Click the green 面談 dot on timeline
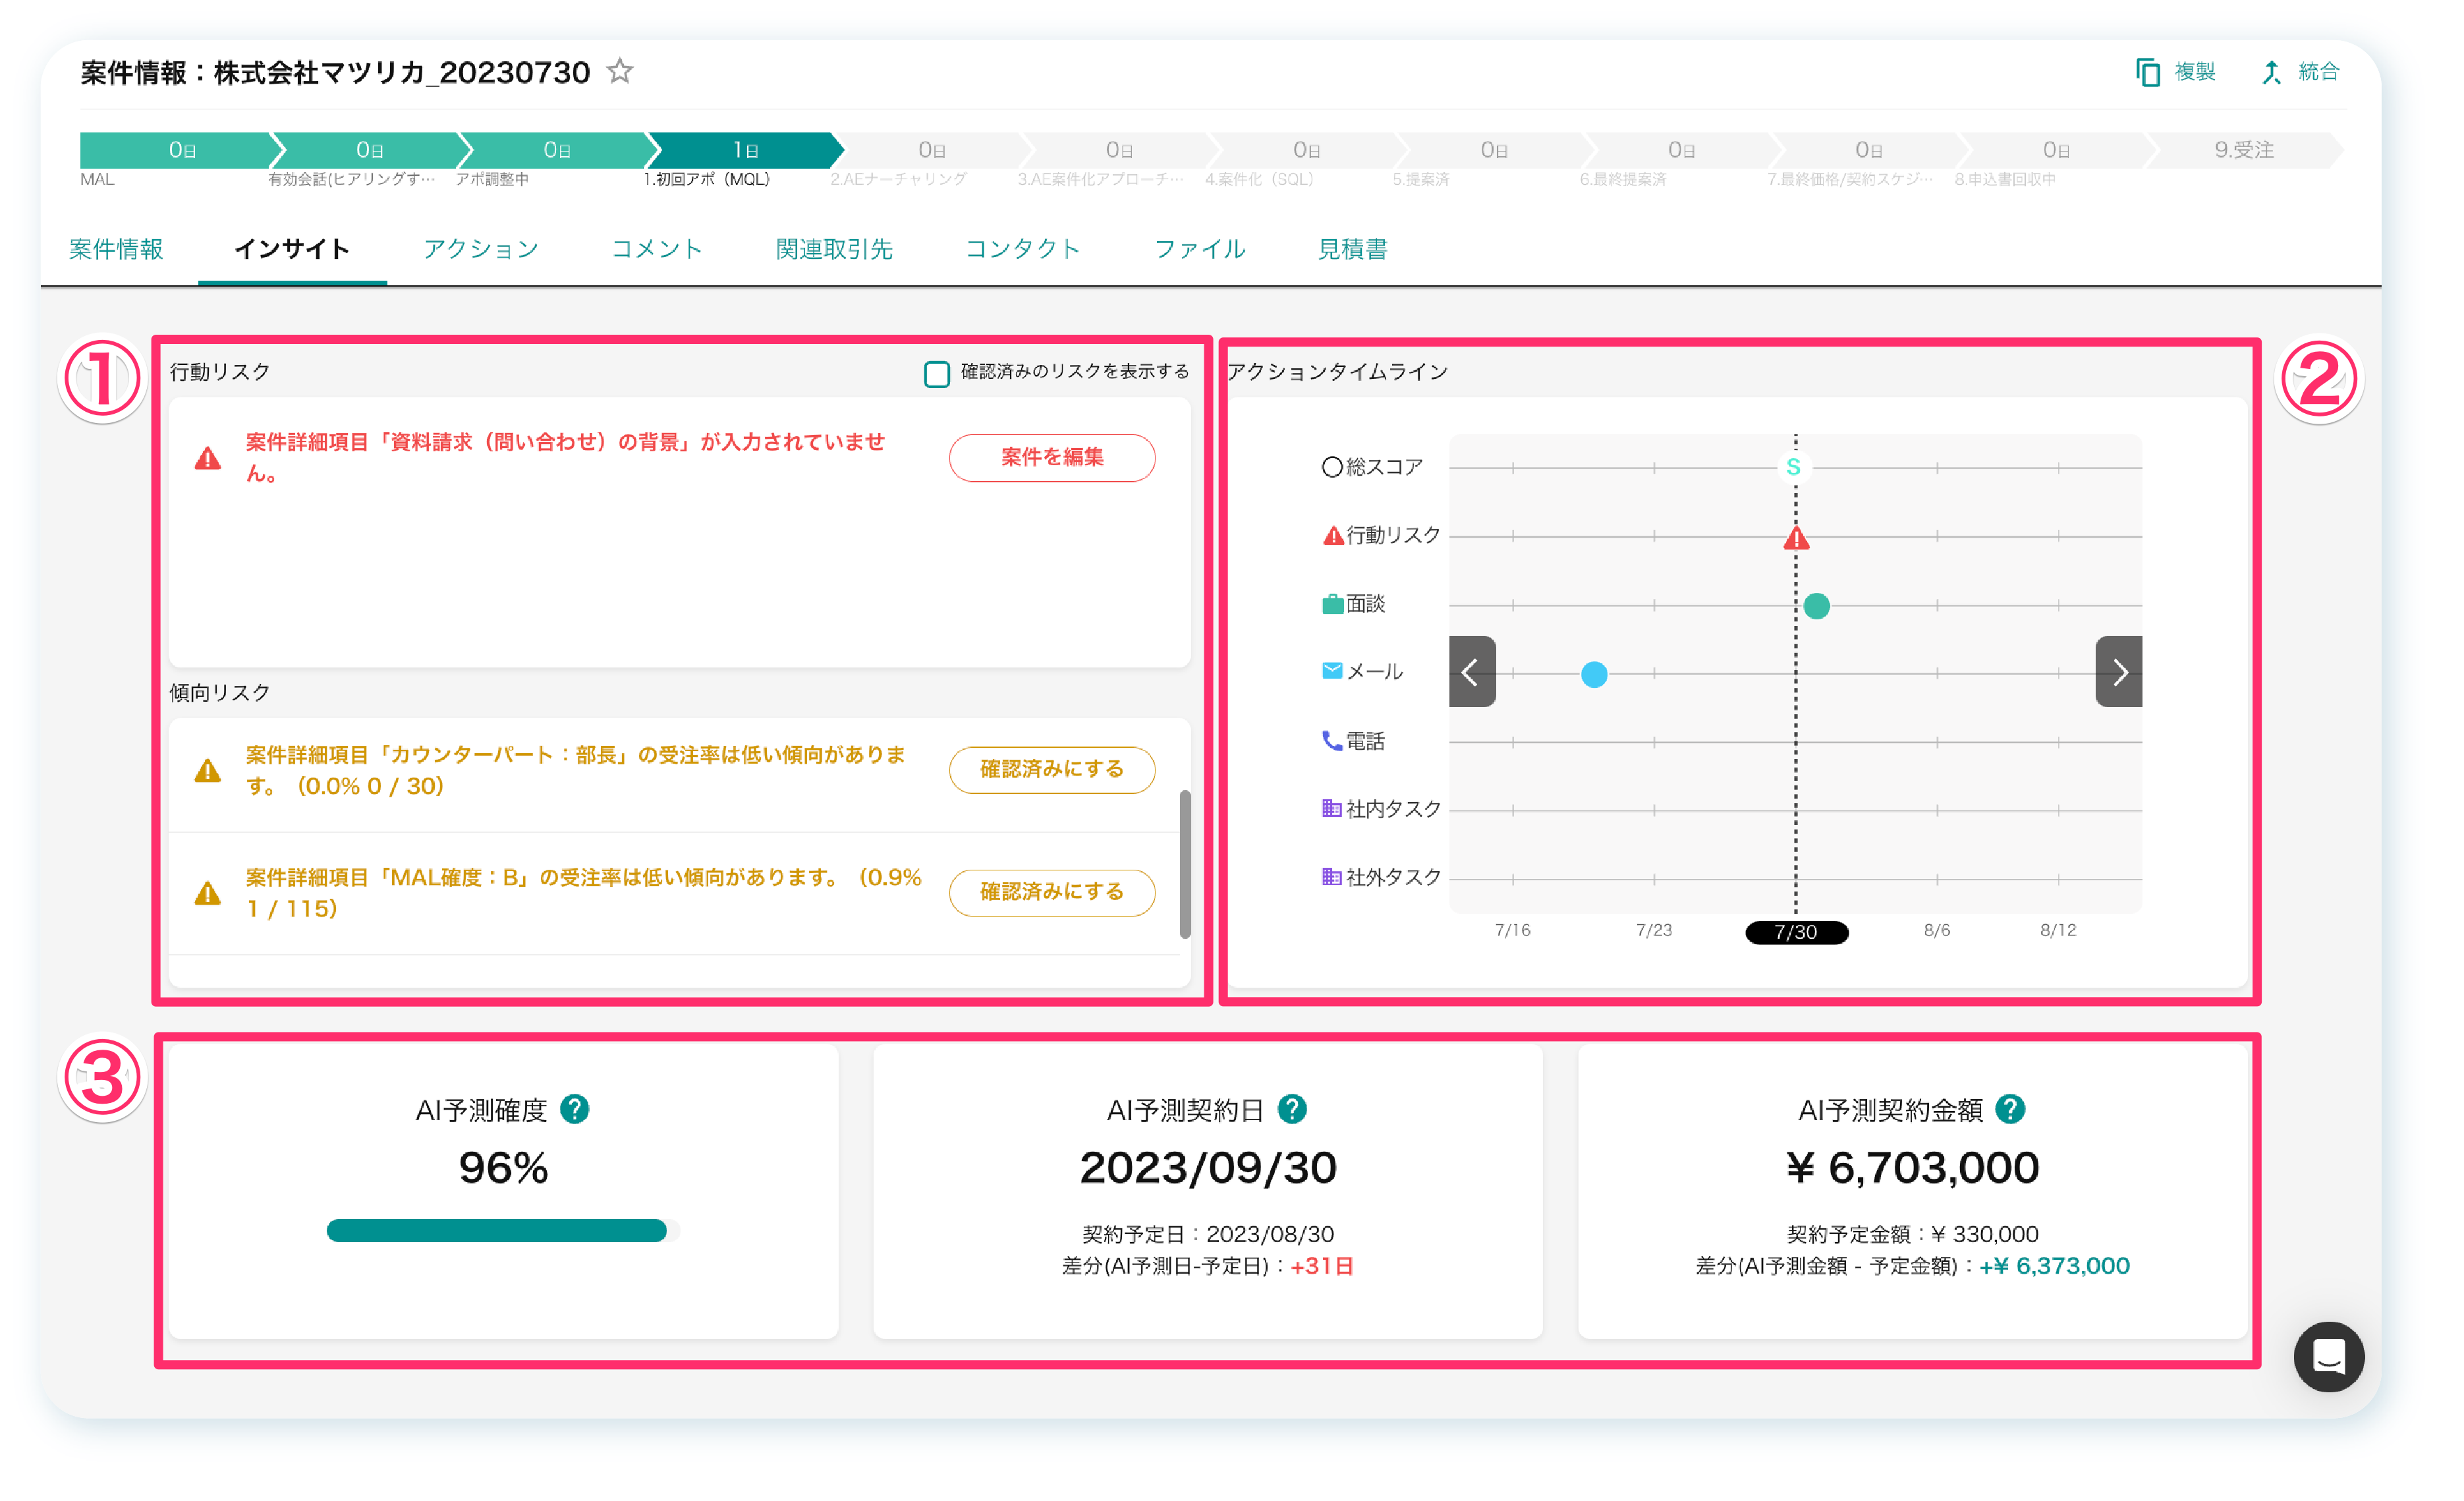Image resolution: width=2464 pixels, height=1501 pixels. 1816,606
